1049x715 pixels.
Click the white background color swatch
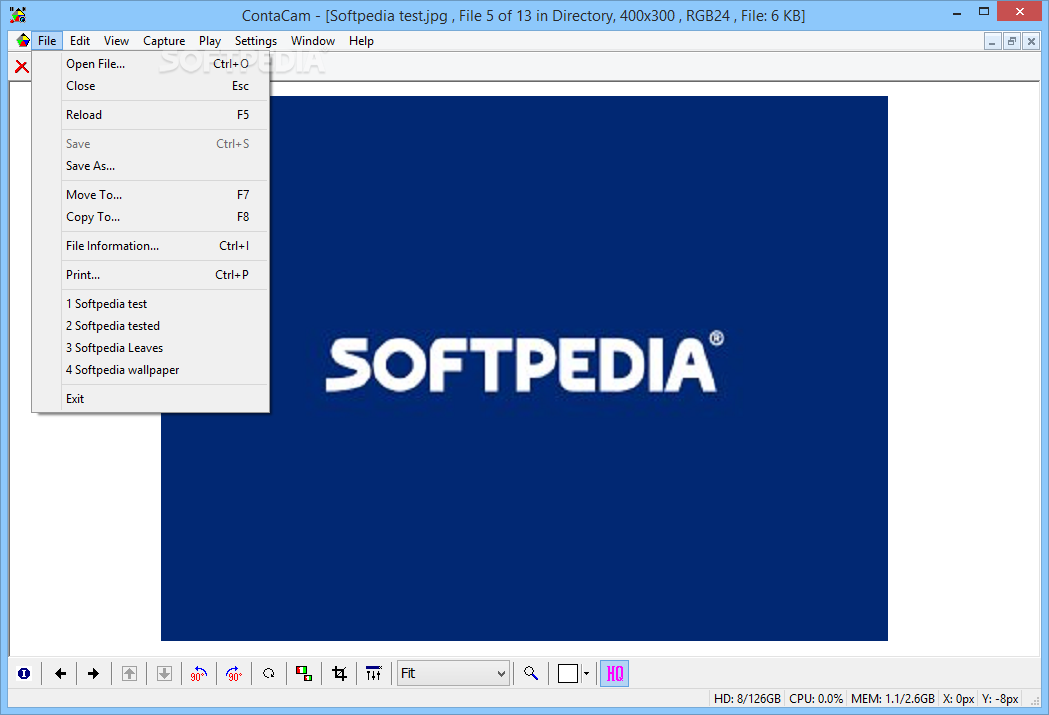[x=567, y=674]
